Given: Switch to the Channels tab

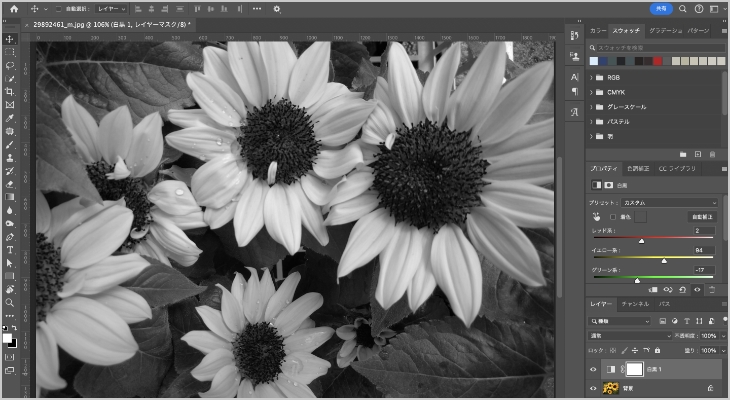Looking at the screenshot, I should point(635,304).
